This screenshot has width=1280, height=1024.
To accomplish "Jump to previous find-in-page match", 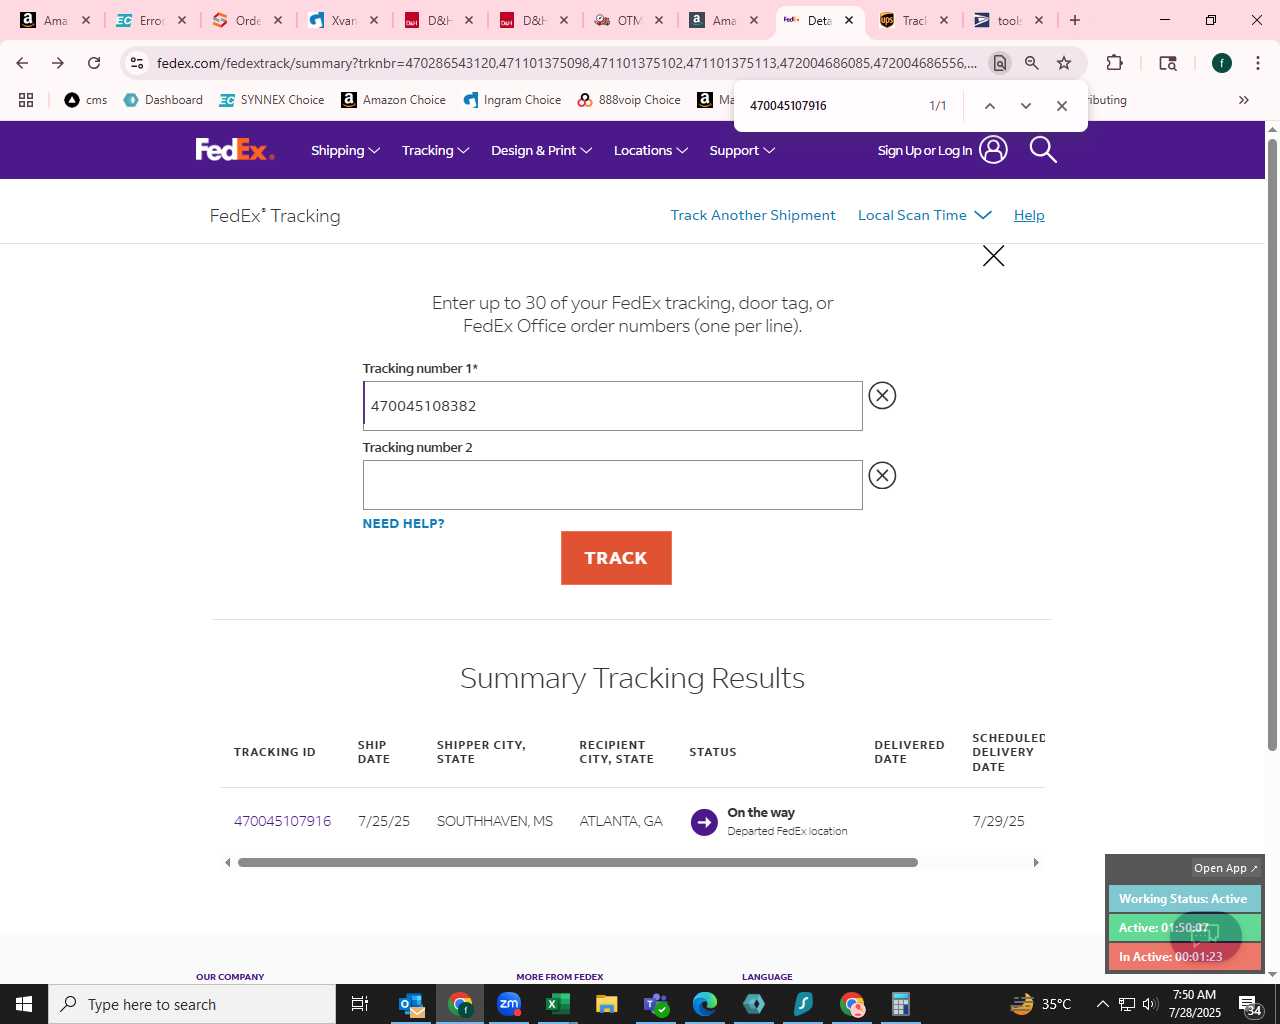I will pos(989,106).
